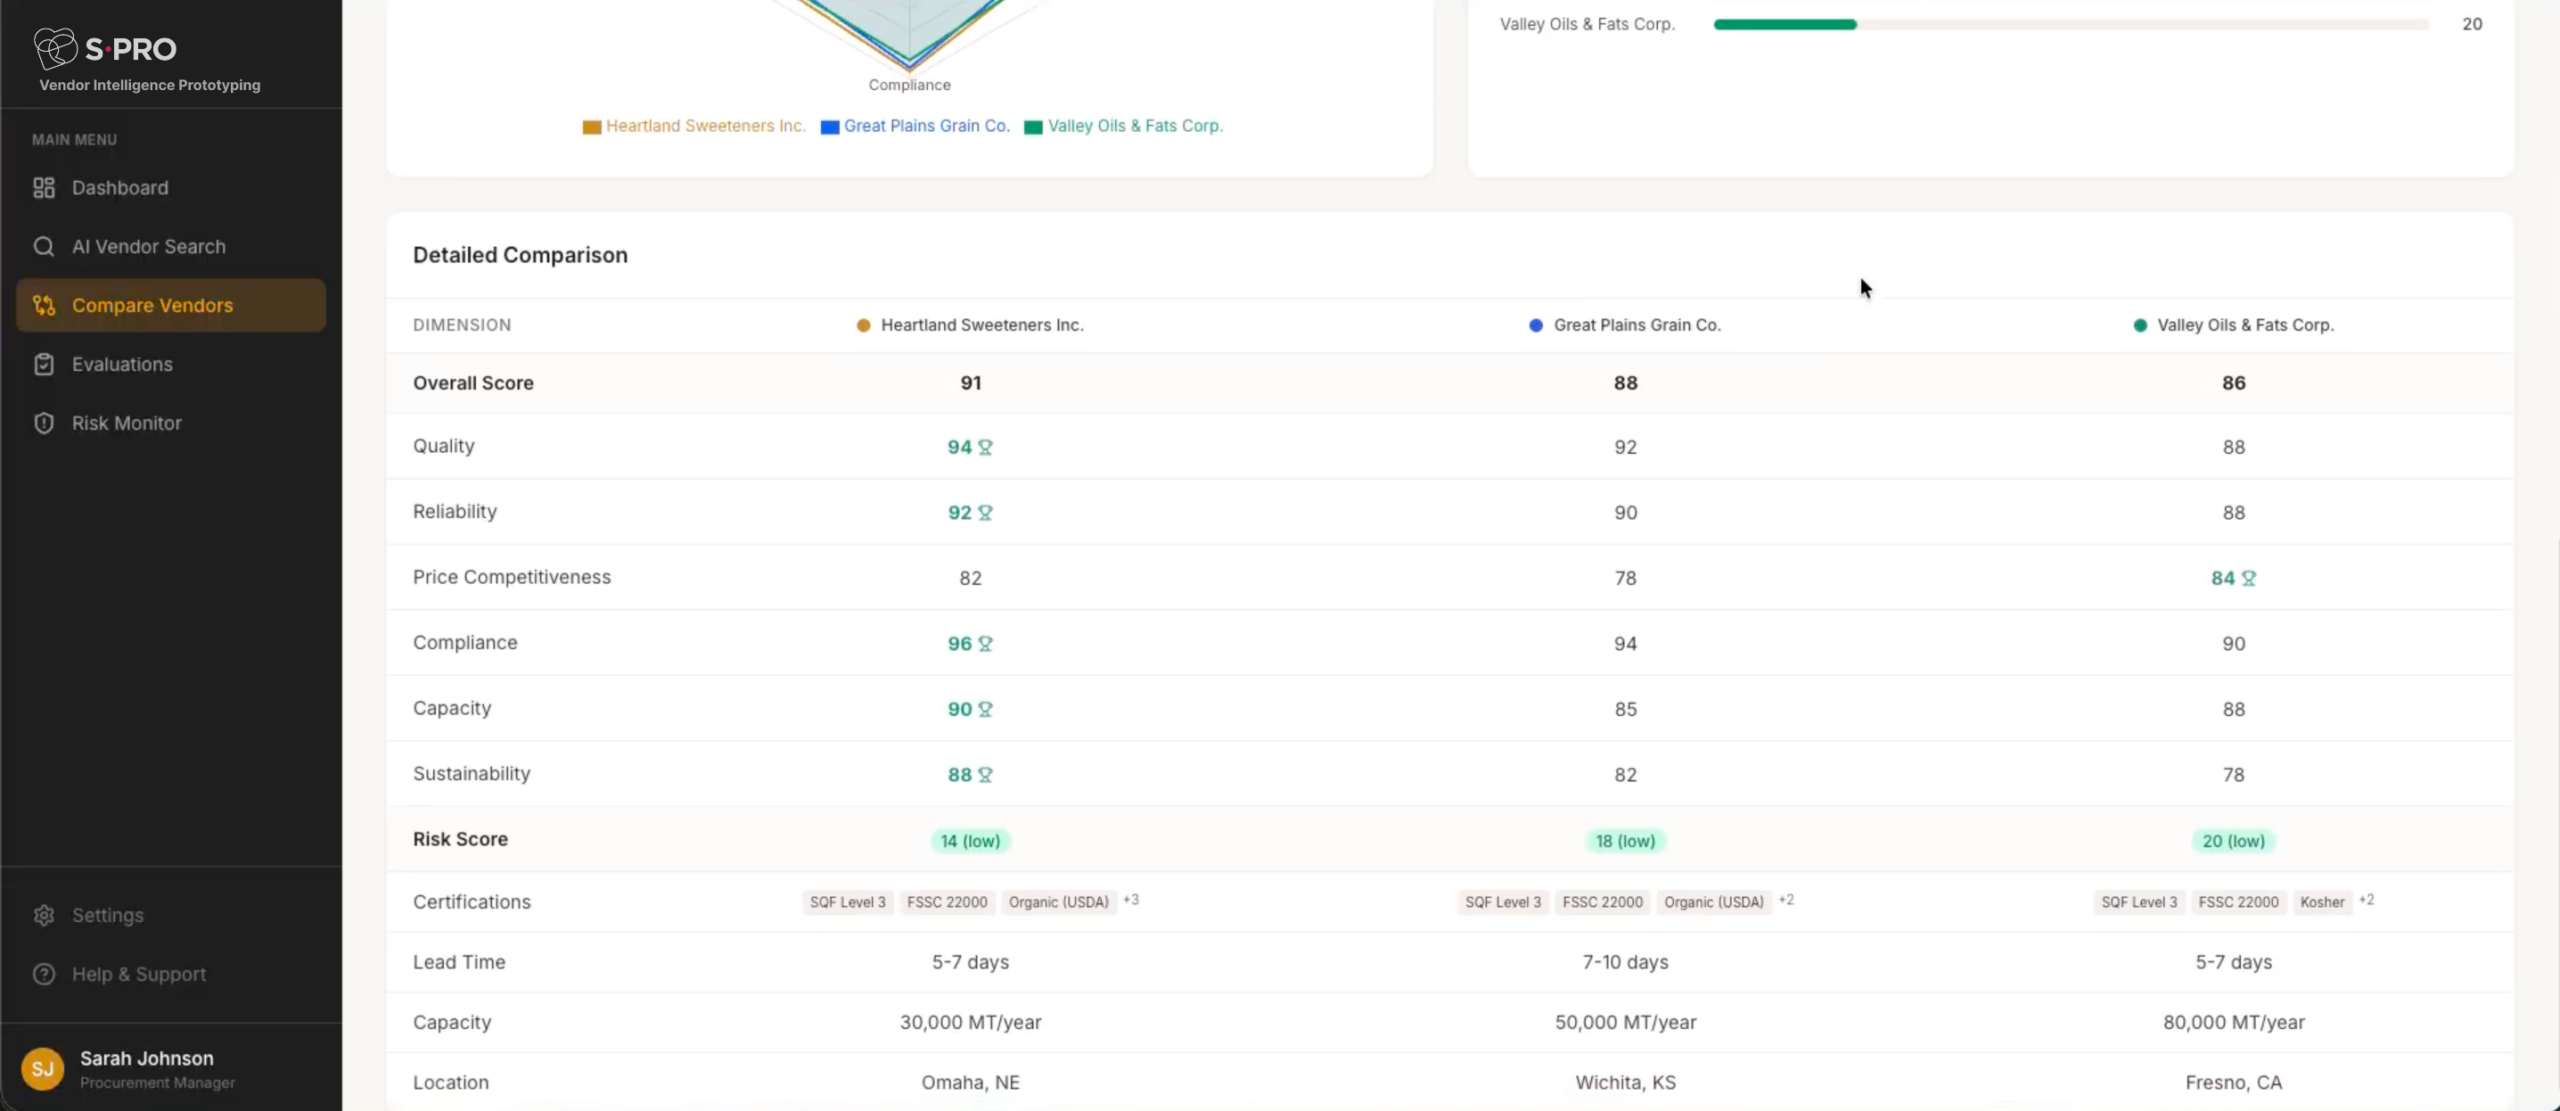Open Dashboard via its grid icon
This screenshot has height=1111, width=2560.
44,188
